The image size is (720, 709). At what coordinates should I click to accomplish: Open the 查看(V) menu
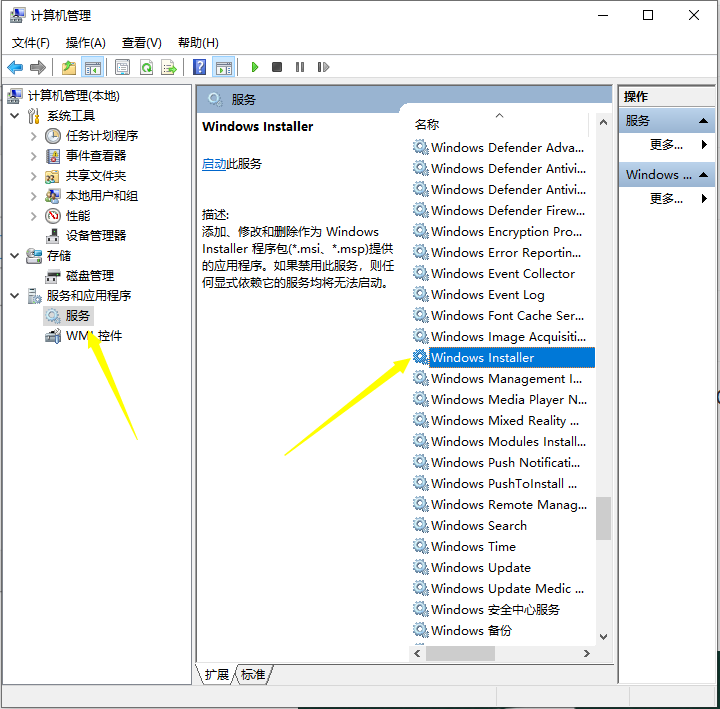coord(141,43)
